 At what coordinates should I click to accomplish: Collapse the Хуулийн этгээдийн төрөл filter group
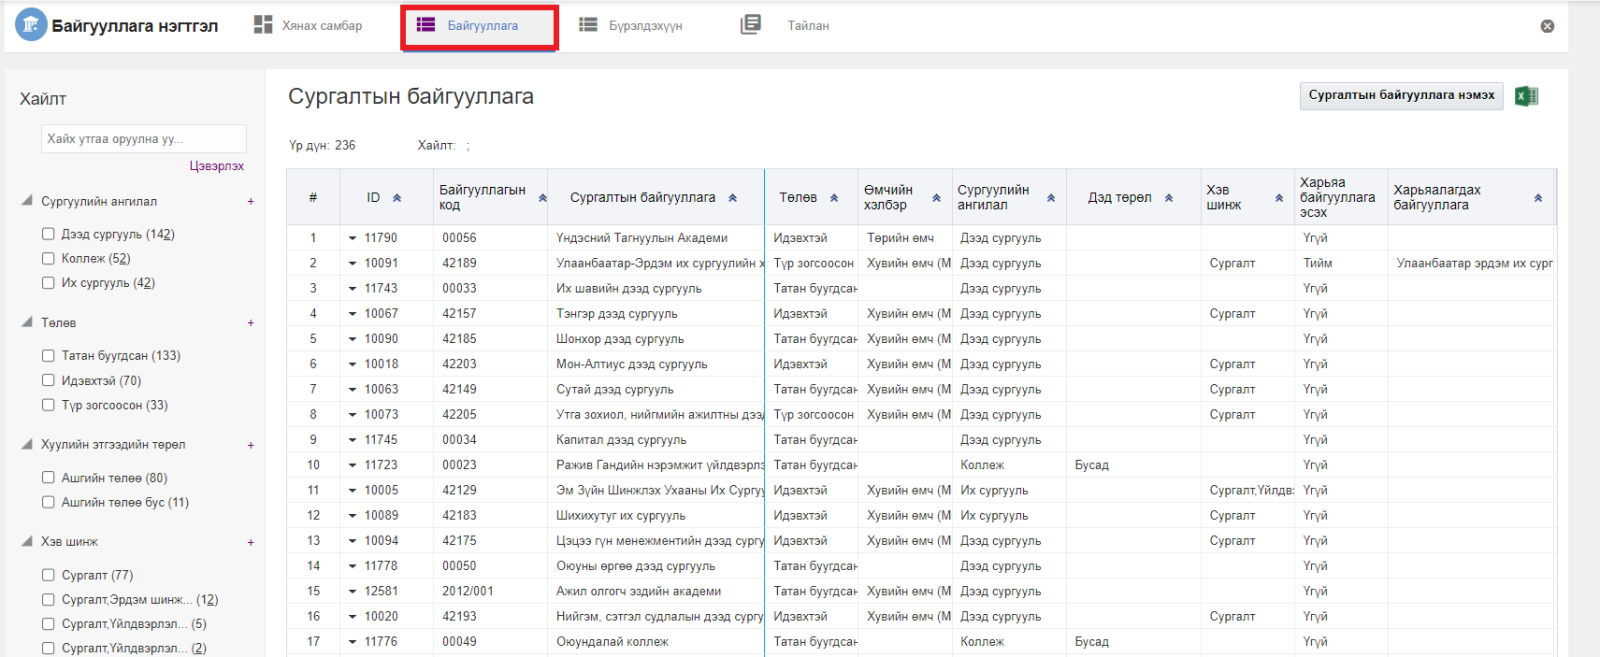point(27,444)
